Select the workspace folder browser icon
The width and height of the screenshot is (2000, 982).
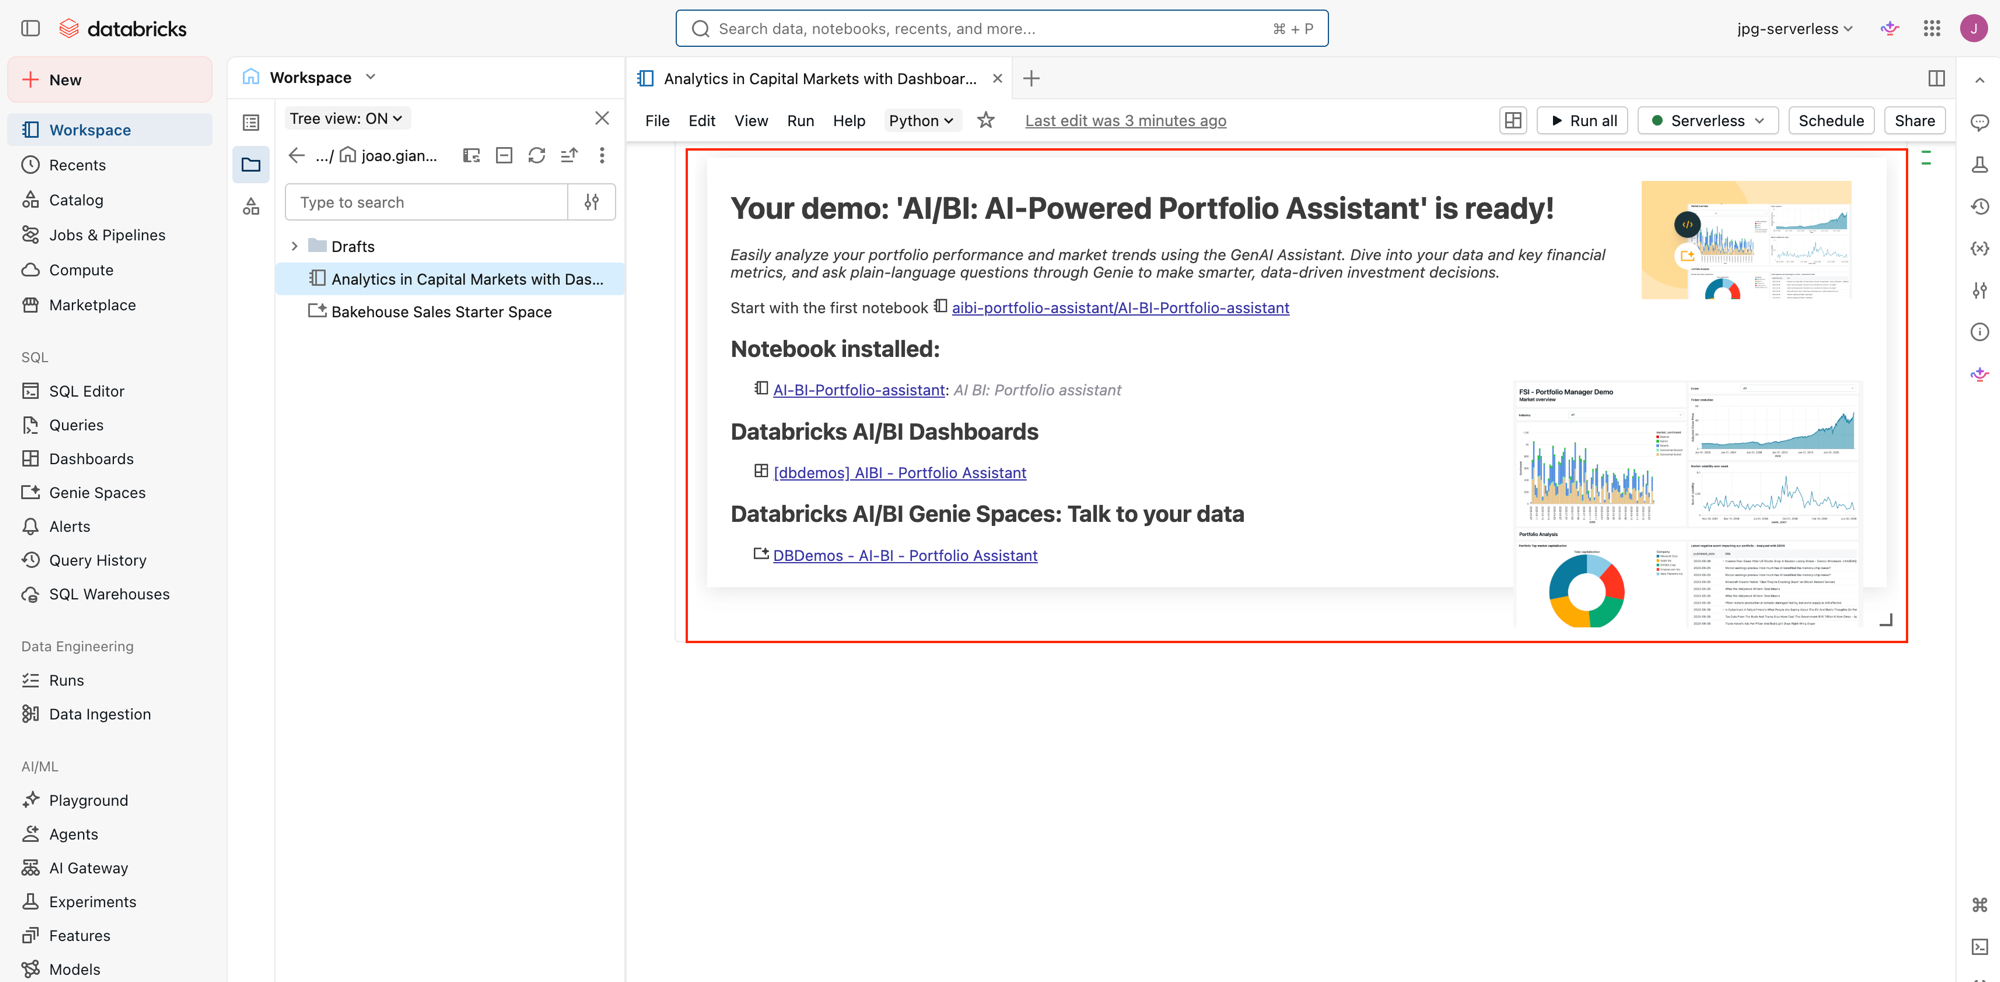(x=251, y=164)
